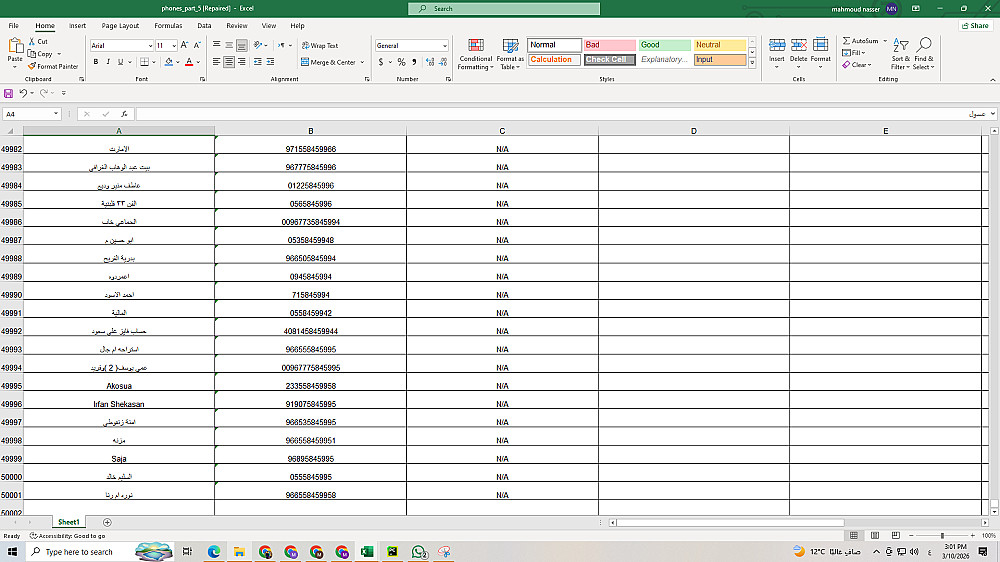This screenshot has width=1000, height=562.
Task: Select column B header
Action: 311,131
